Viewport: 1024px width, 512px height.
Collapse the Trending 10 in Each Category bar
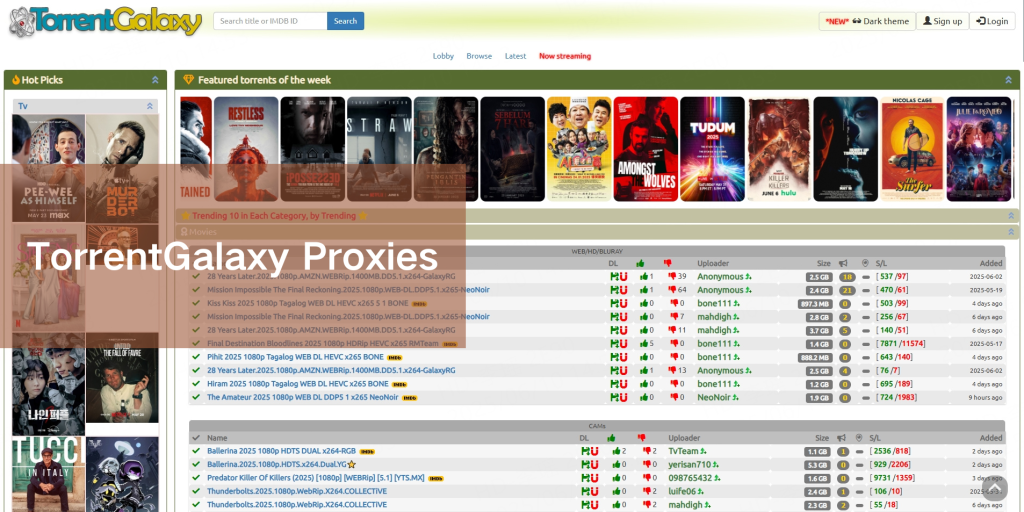[1012, 216]
